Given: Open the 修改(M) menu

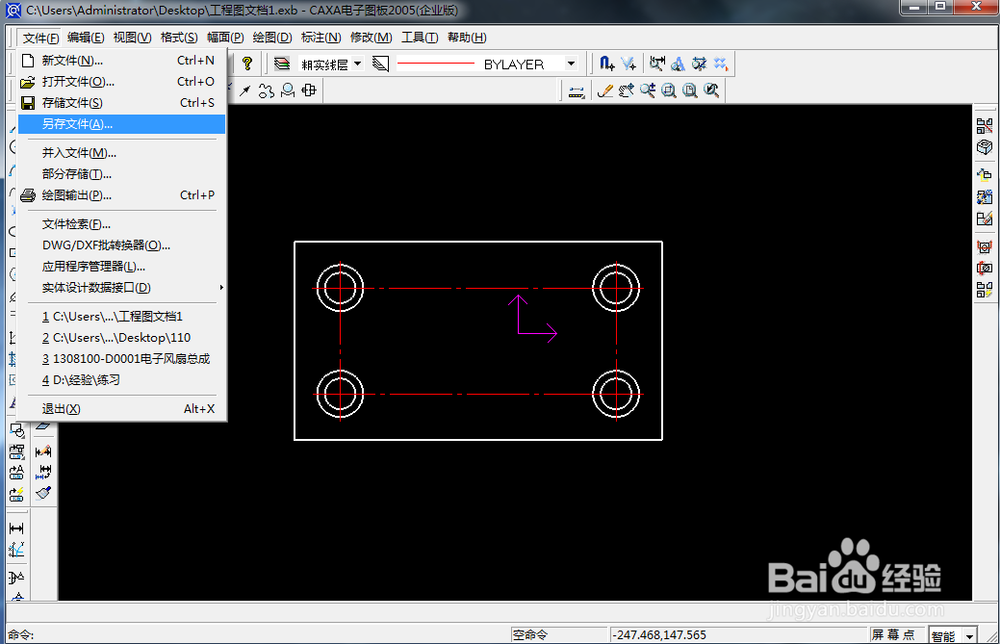Looking at the screenshot, I should 371,38.
